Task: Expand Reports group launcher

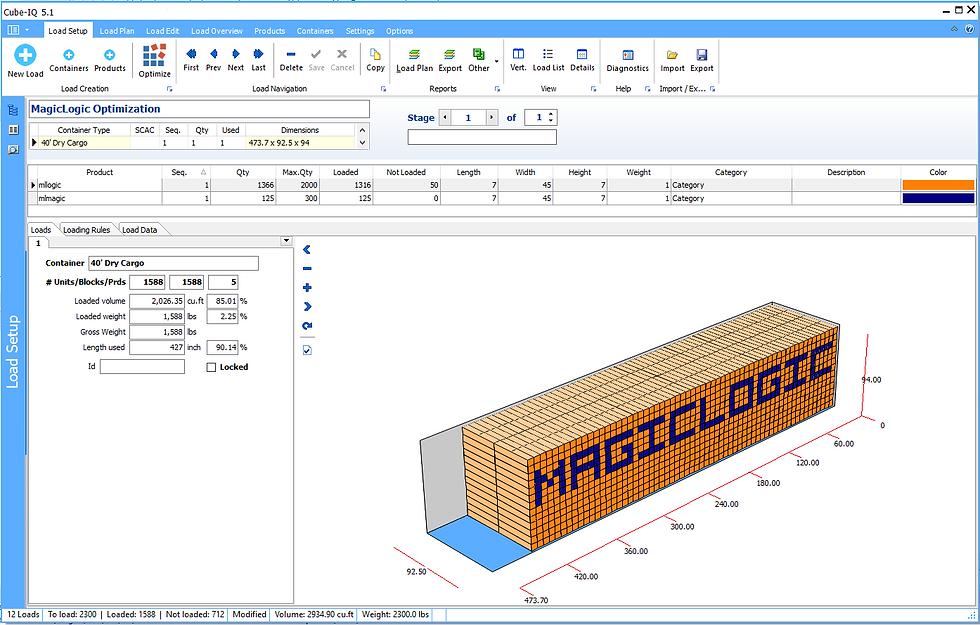Action: (498, 89)
